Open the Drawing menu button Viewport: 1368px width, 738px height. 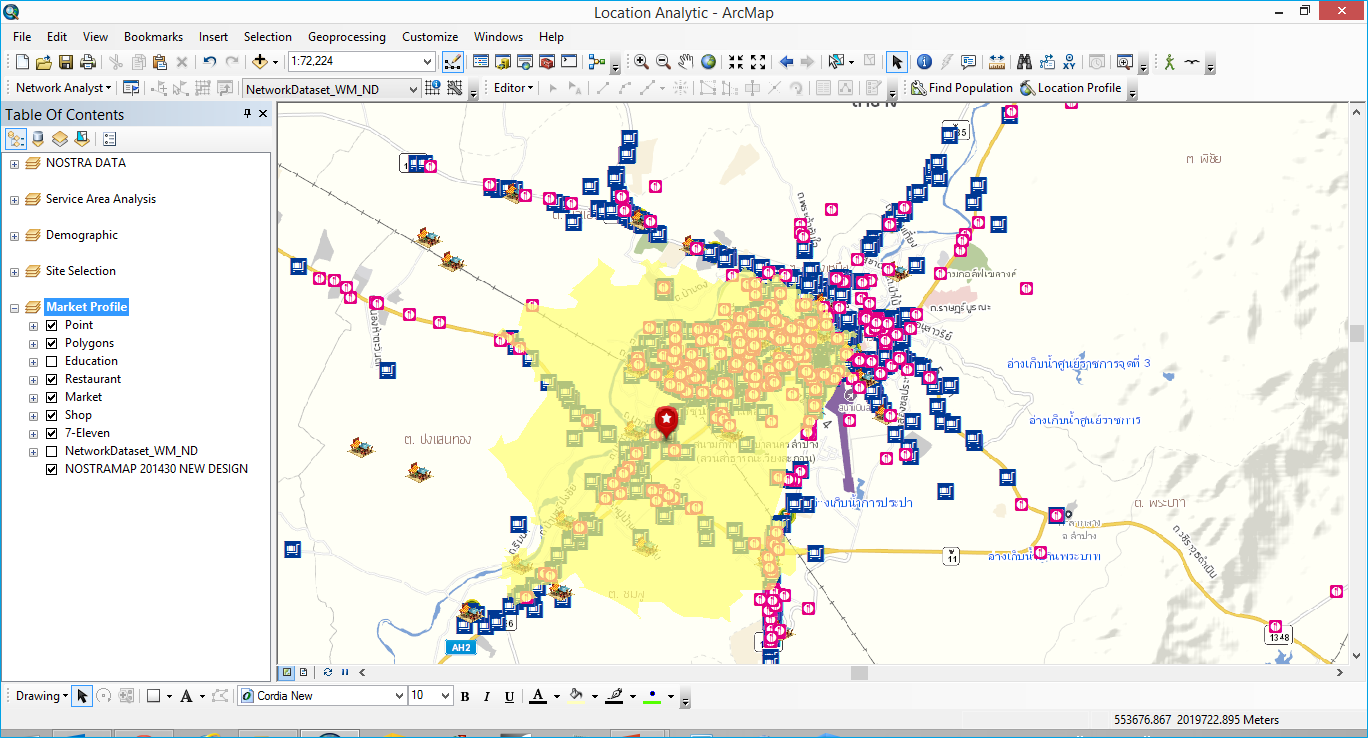tap(42, 696)
